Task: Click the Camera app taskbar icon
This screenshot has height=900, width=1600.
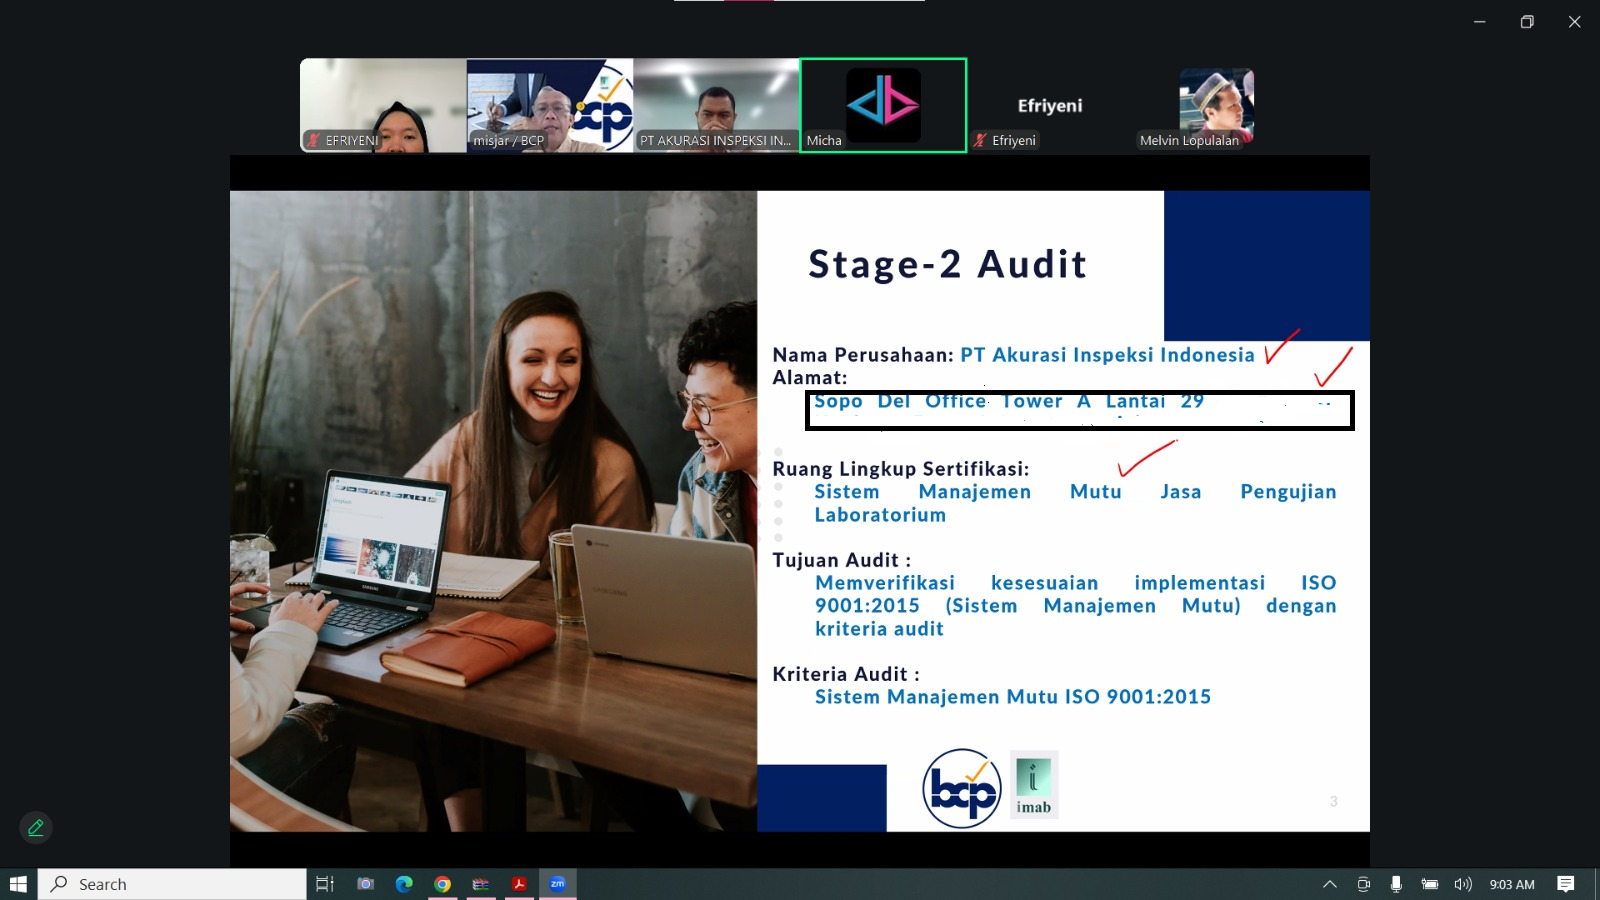Action: pos(366,884)
